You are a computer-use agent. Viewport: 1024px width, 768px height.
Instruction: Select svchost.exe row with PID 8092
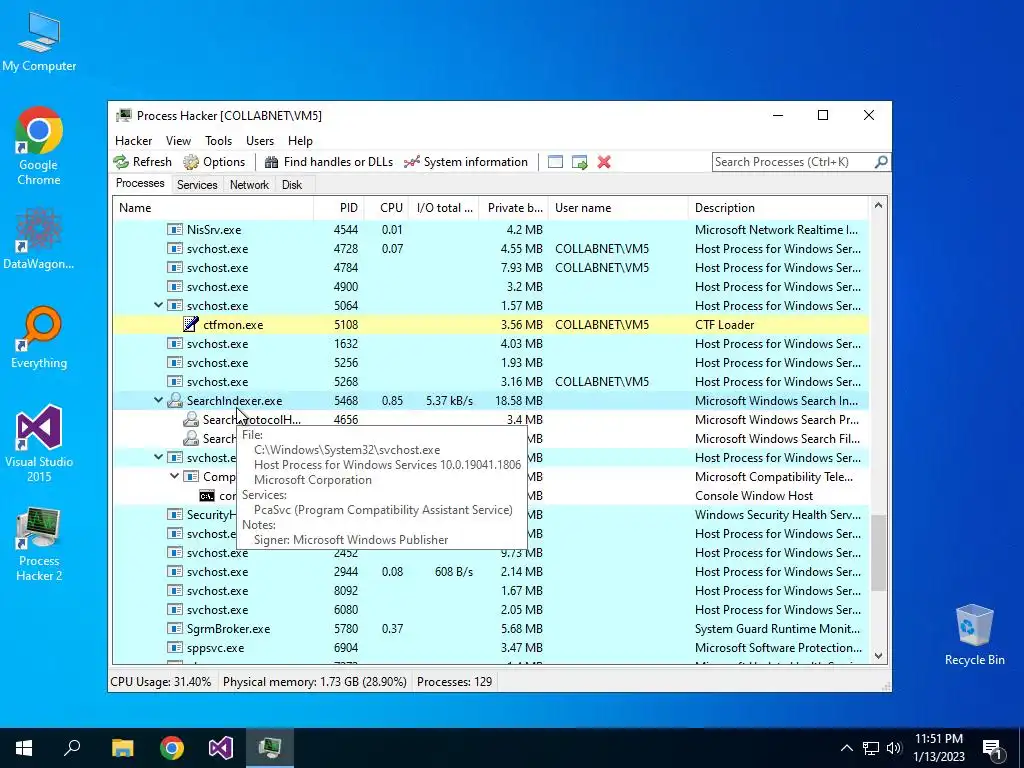pyautogui.click(x=490, y=590)
